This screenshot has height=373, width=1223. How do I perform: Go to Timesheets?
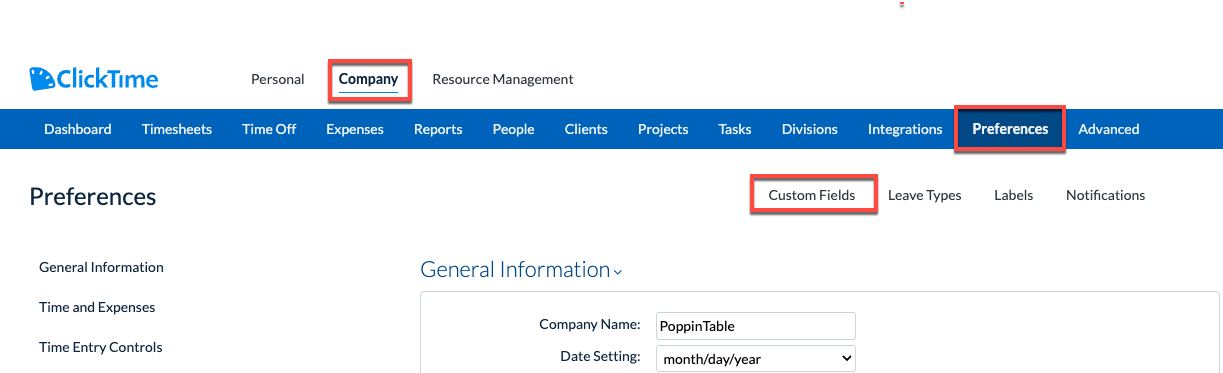[177, 129]
